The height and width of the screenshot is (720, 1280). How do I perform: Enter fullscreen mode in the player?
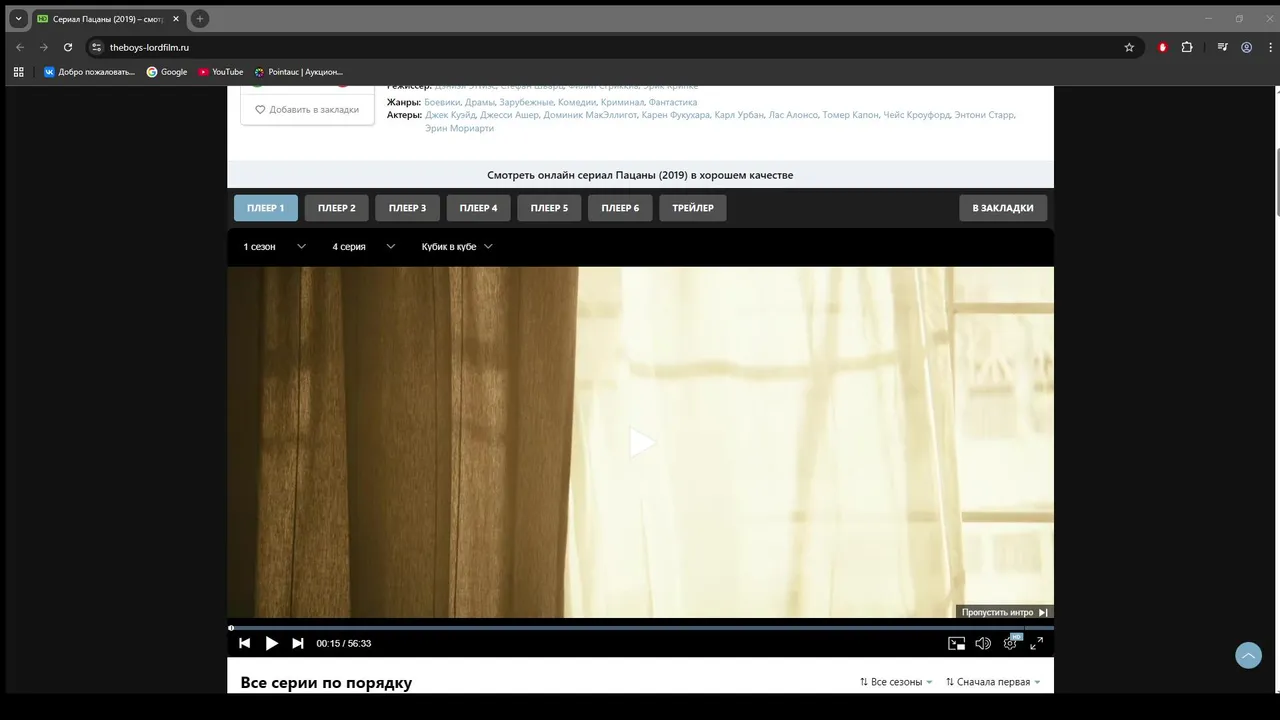[1037, 643]
